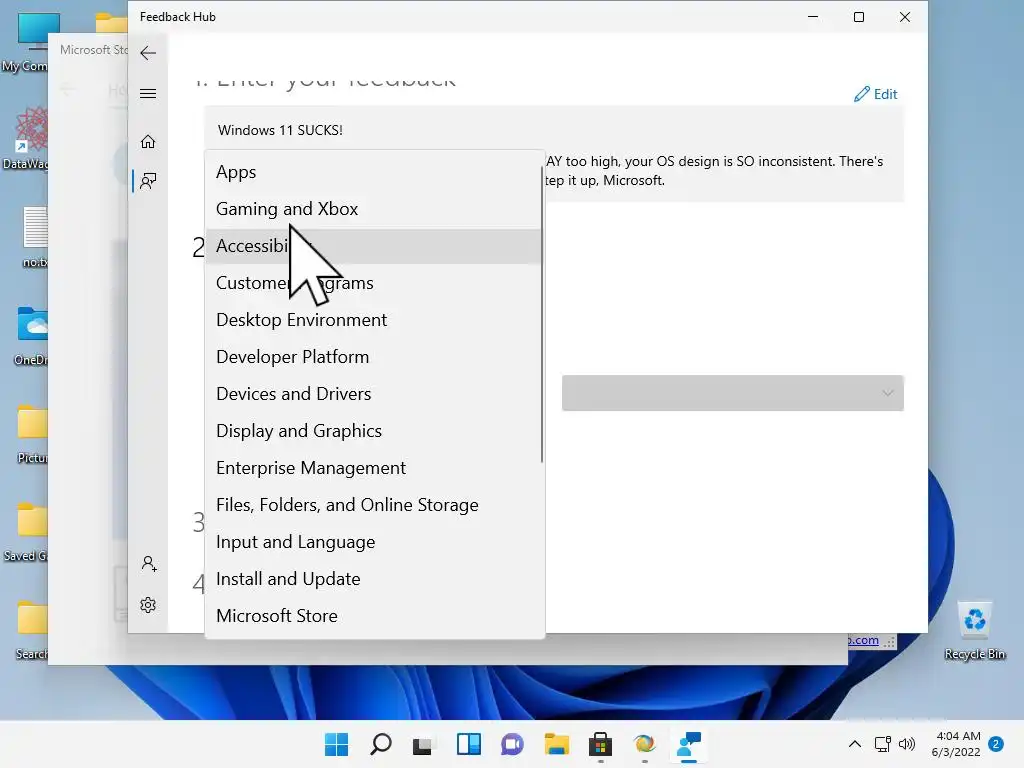Select Apps from the category list

pyautogui.click(x=374, y=172)
